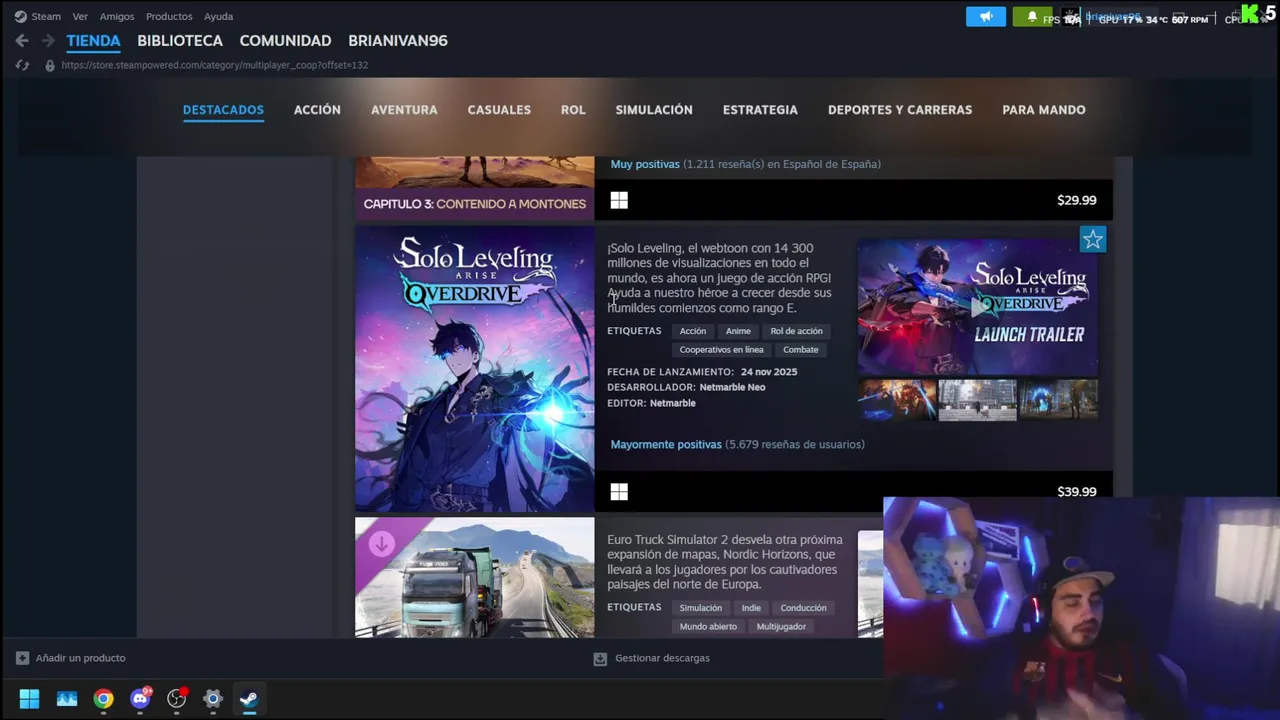Image resolution: width=1280 pixels, height=720 pixels.
Task: Click the Gestionar descargas download icon
Action: (x=600, y=658)
